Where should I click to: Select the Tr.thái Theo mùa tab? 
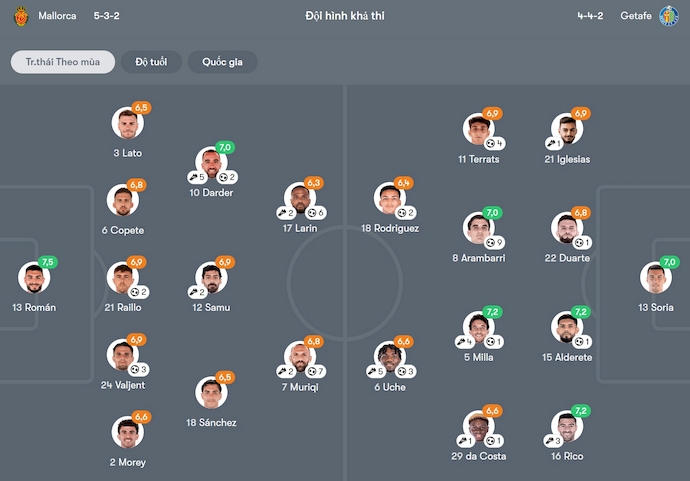[x=63, y=62]
